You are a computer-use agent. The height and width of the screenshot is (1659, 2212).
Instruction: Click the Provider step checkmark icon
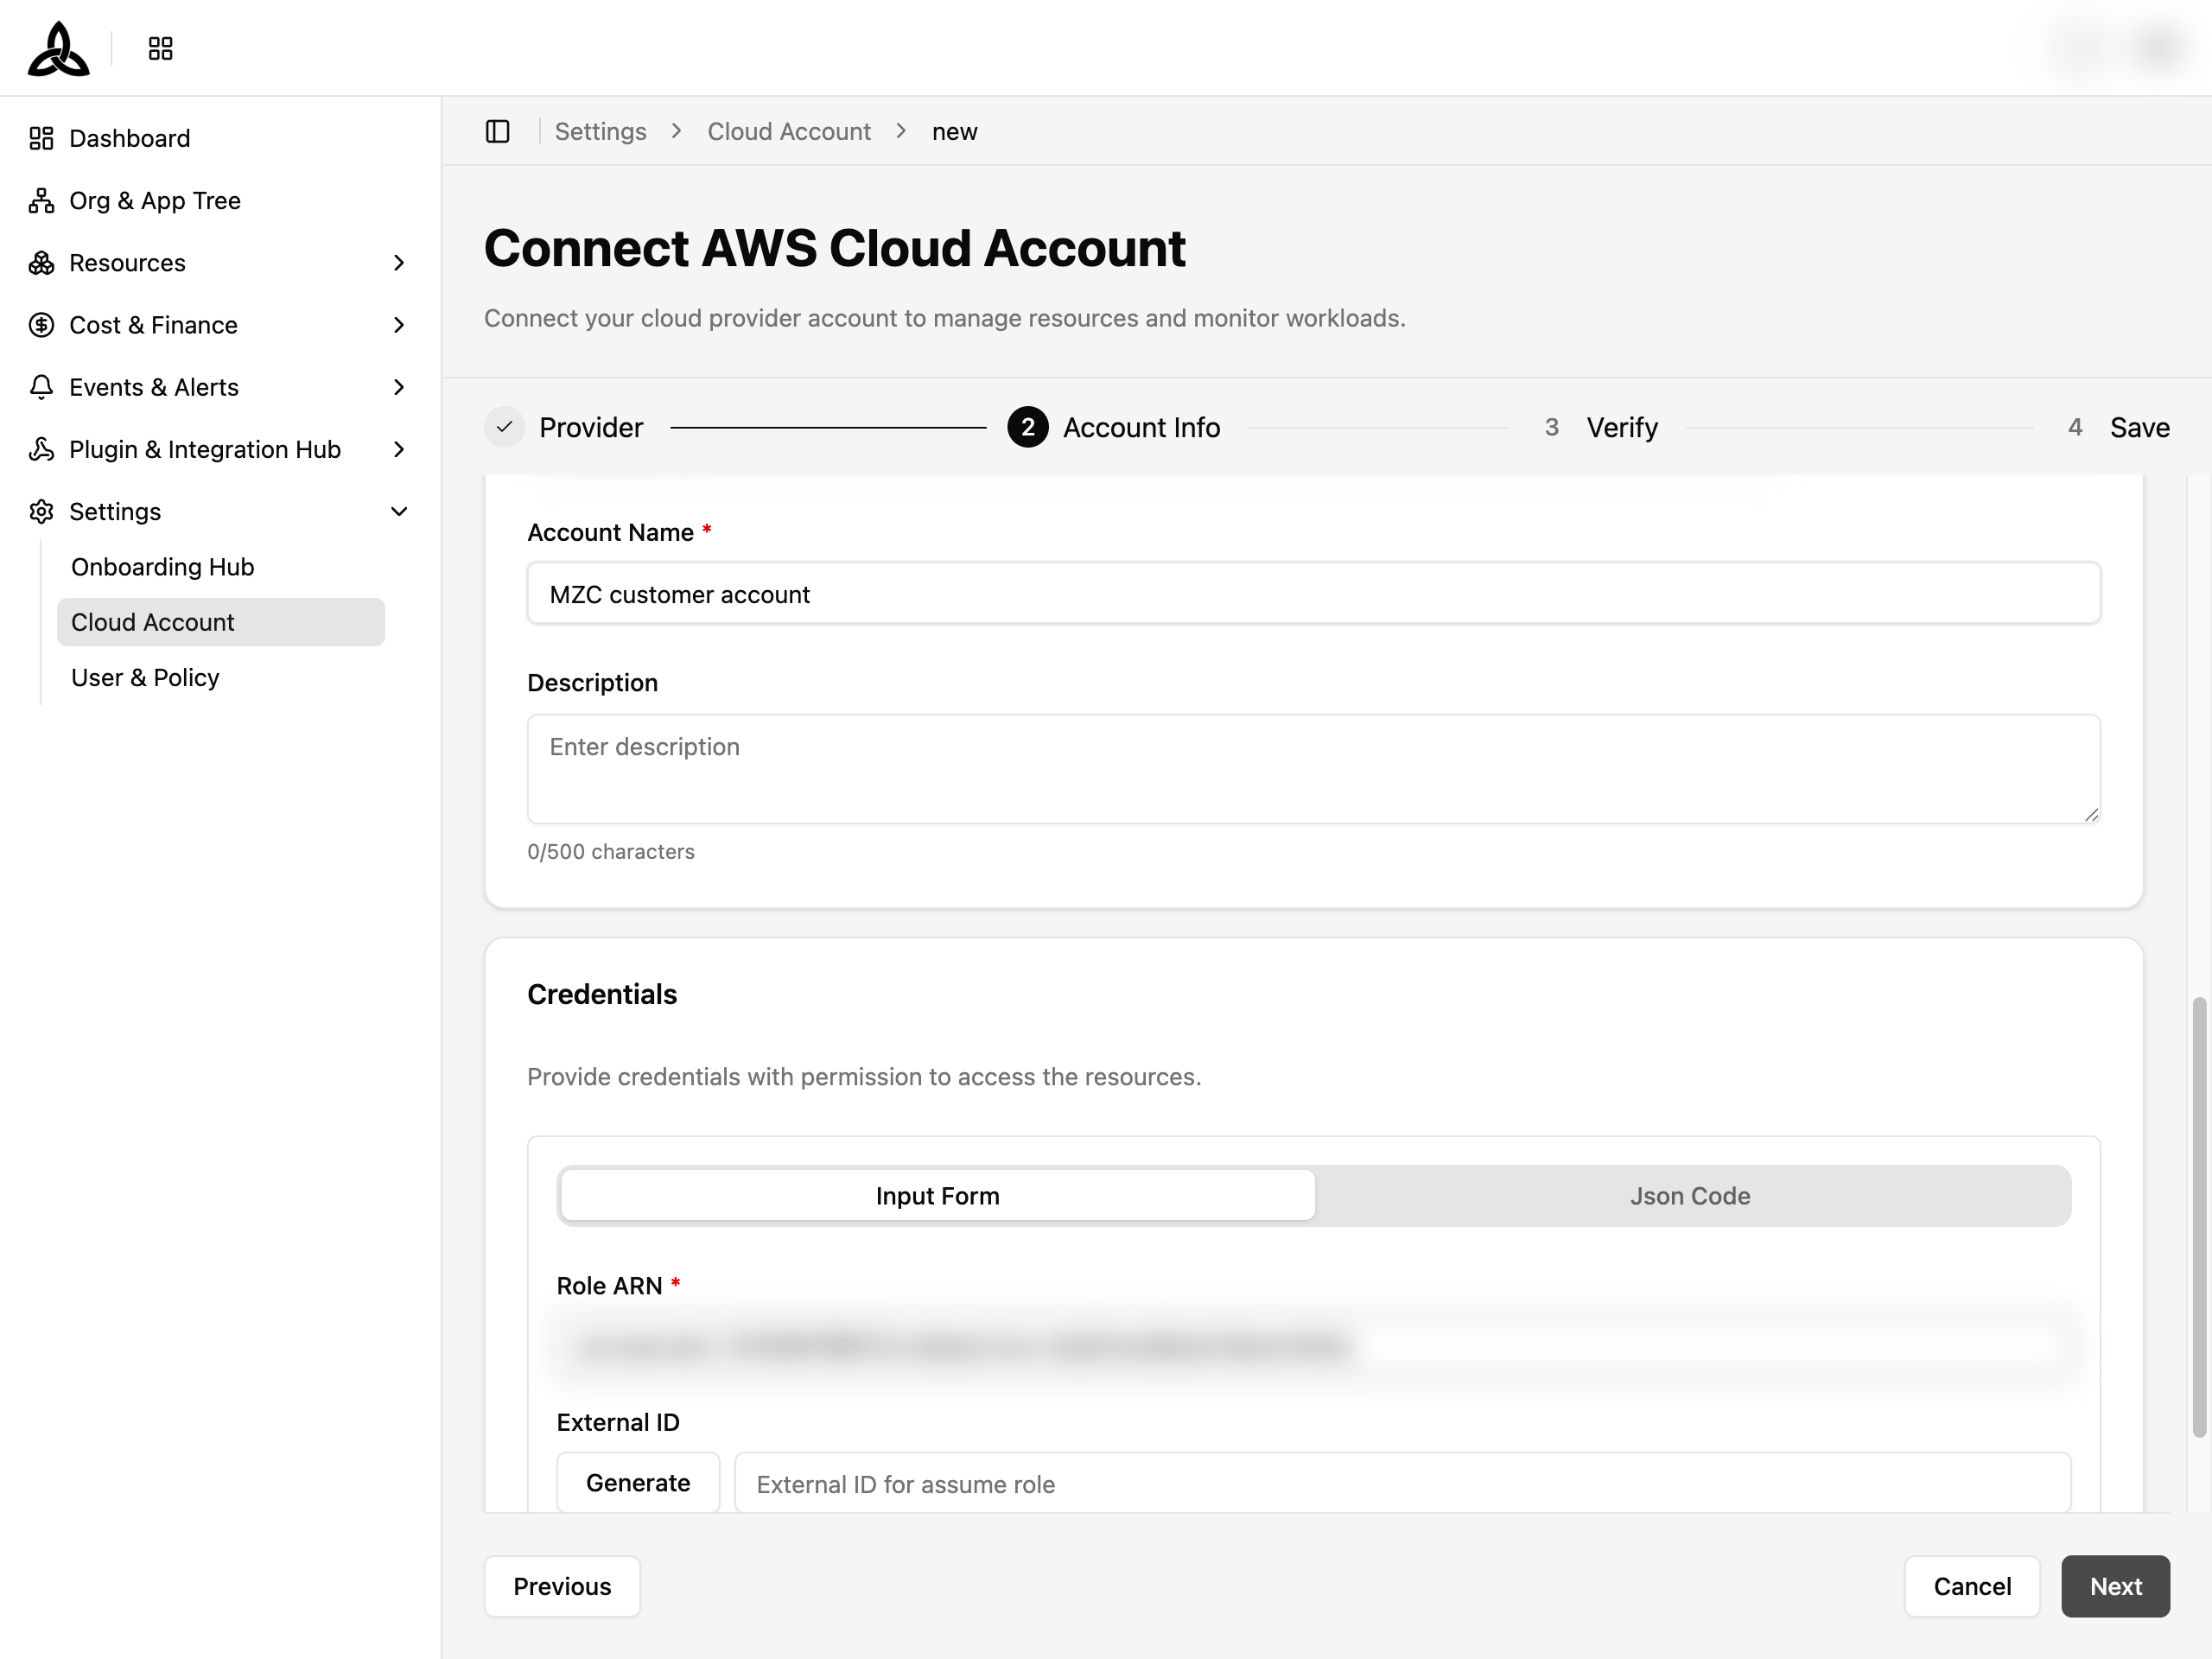click(x=505, y=427)
